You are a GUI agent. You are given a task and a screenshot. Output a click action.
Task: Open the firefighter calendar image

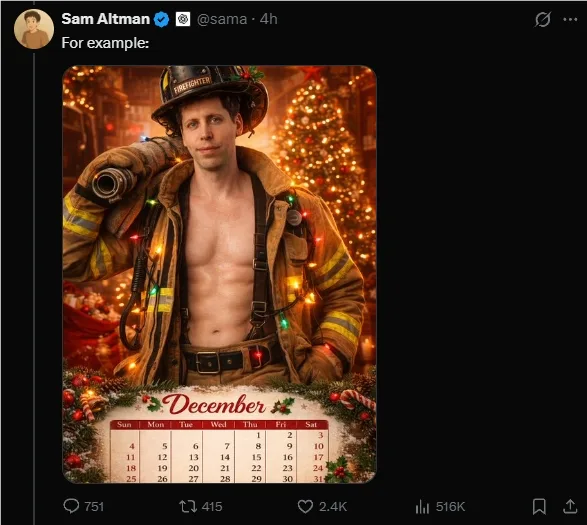point(219,274)
